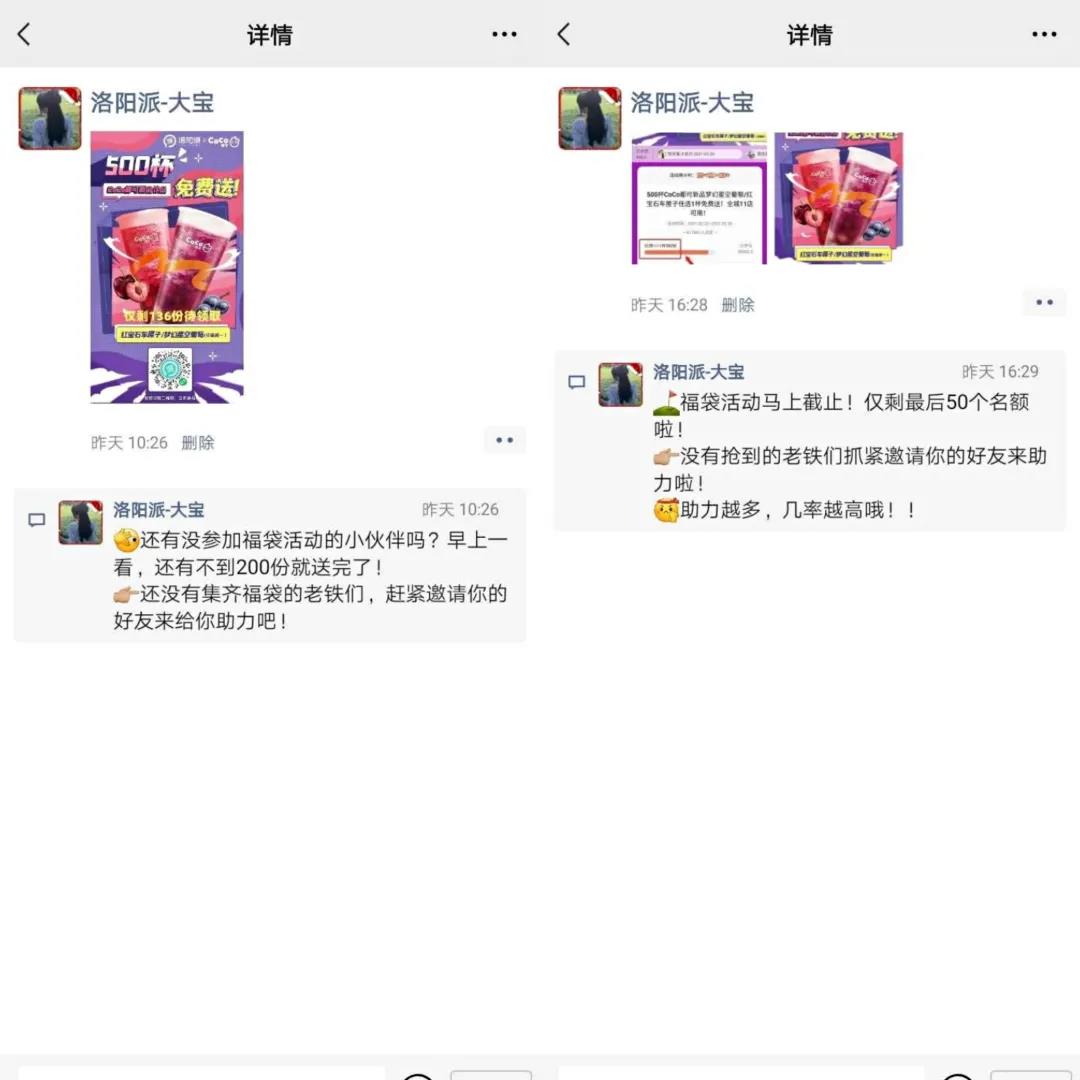Open the three-dot header menu in right panel
The image size is (1080, 1080).
[1044, 35]
